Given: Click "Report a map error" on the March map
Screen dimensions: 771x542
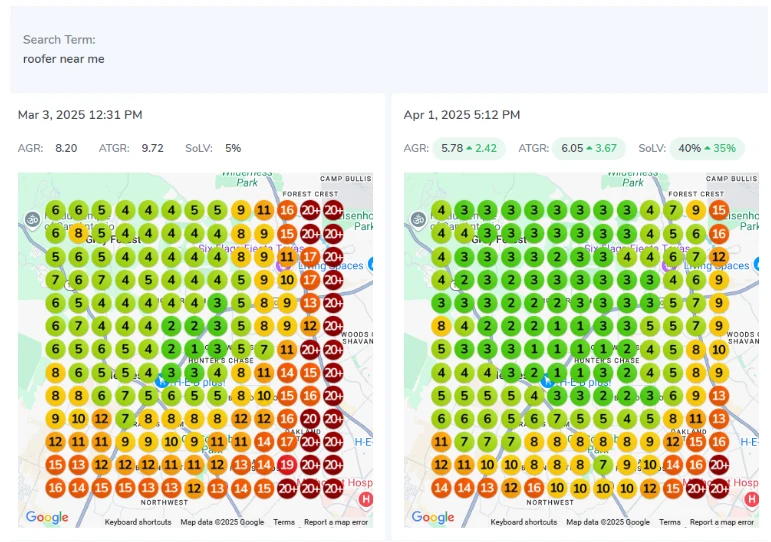Looking at the screenshot, I should pyautogui.click(x=336, y=522).
